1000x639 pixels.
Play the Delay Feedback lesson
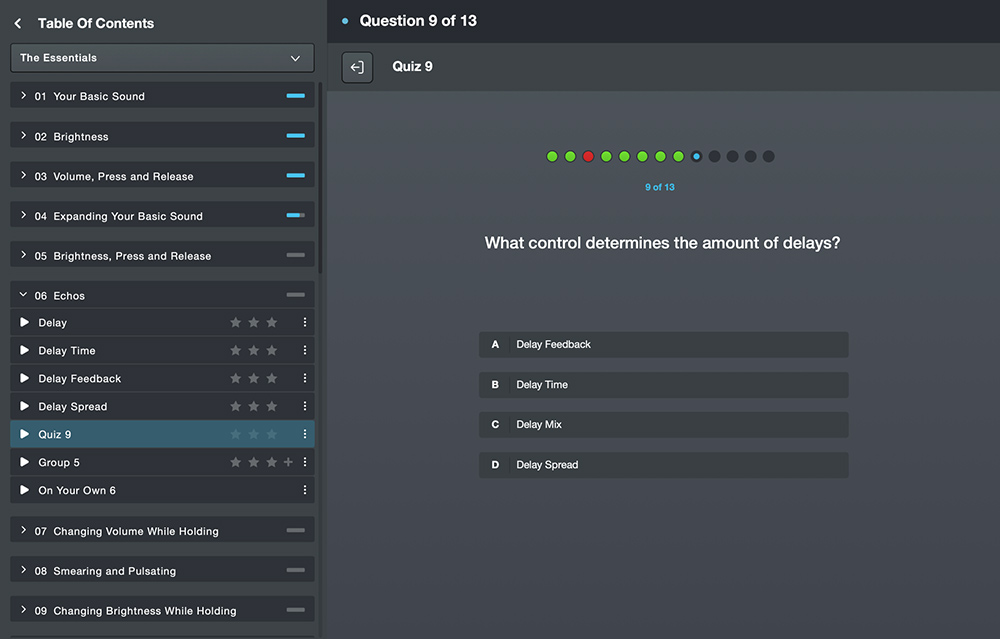[x=26, y=378]
